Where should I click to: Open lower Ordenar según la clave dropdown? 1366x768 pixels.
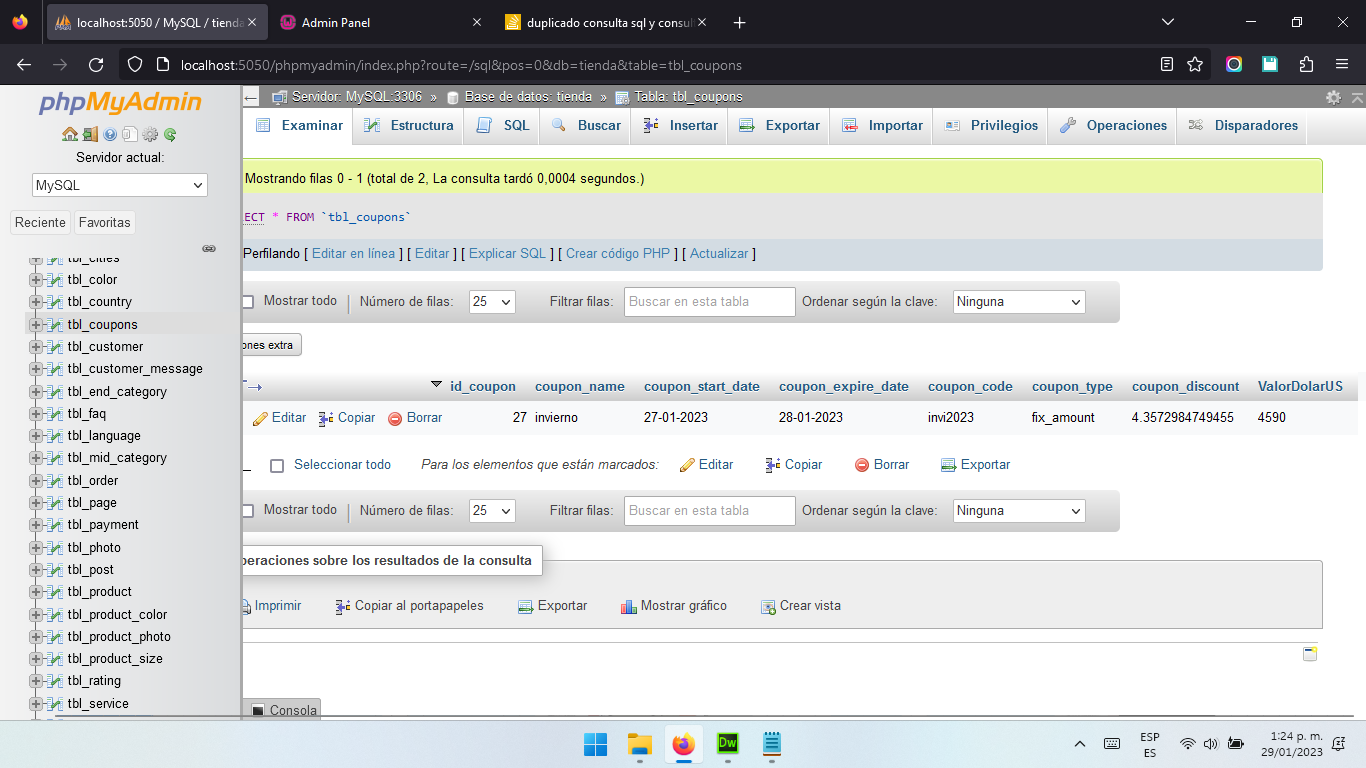tap(1019, 510)
